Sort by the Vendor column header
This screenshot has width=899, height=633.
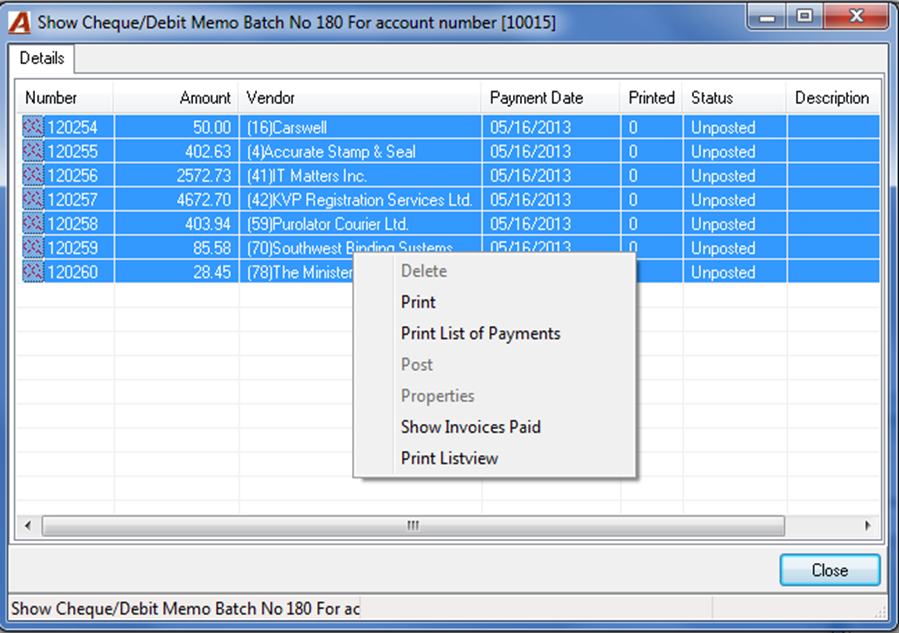[x=360, y=97]
